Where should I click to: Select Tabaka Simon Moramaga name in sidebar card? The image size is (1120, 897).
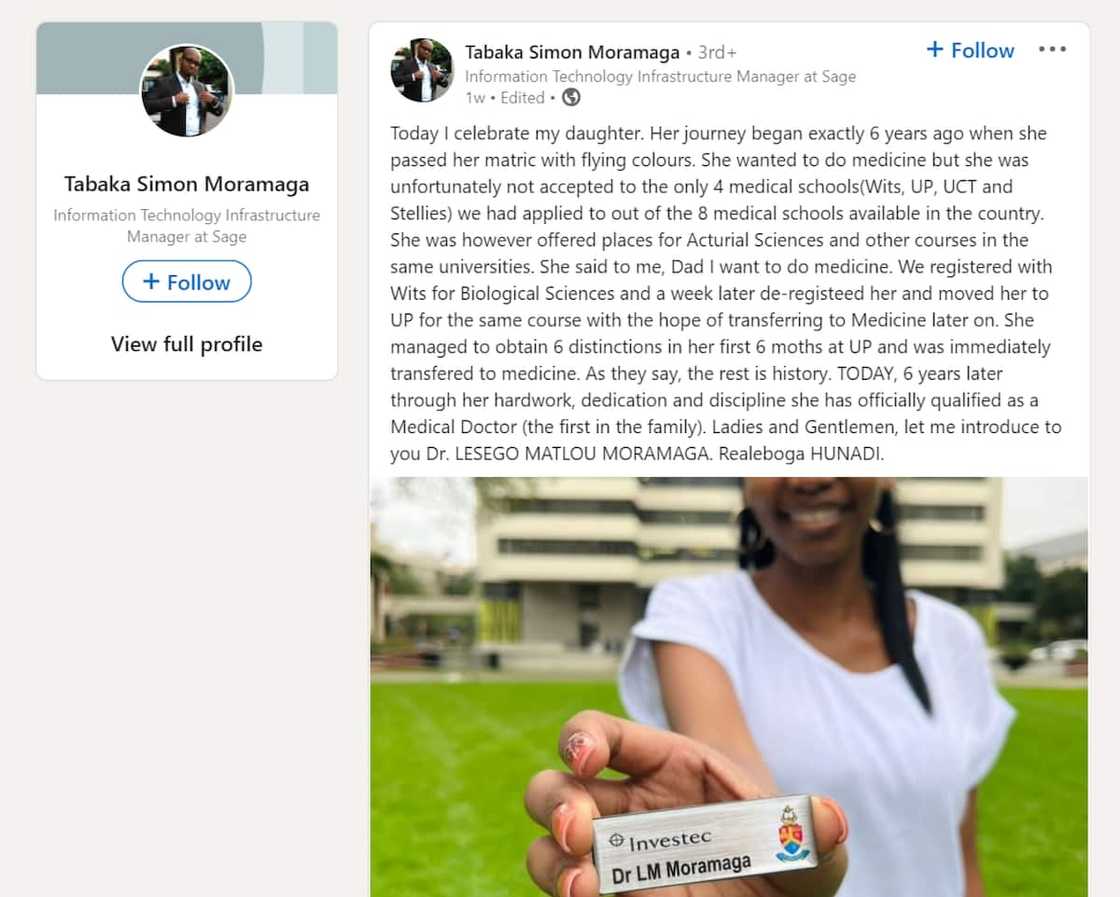click(x=186, y=184)
